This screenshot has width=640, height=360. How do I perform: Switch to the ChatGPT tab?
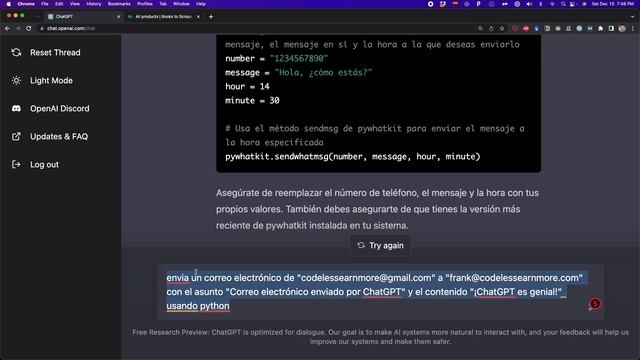click(x=84, y=17)
